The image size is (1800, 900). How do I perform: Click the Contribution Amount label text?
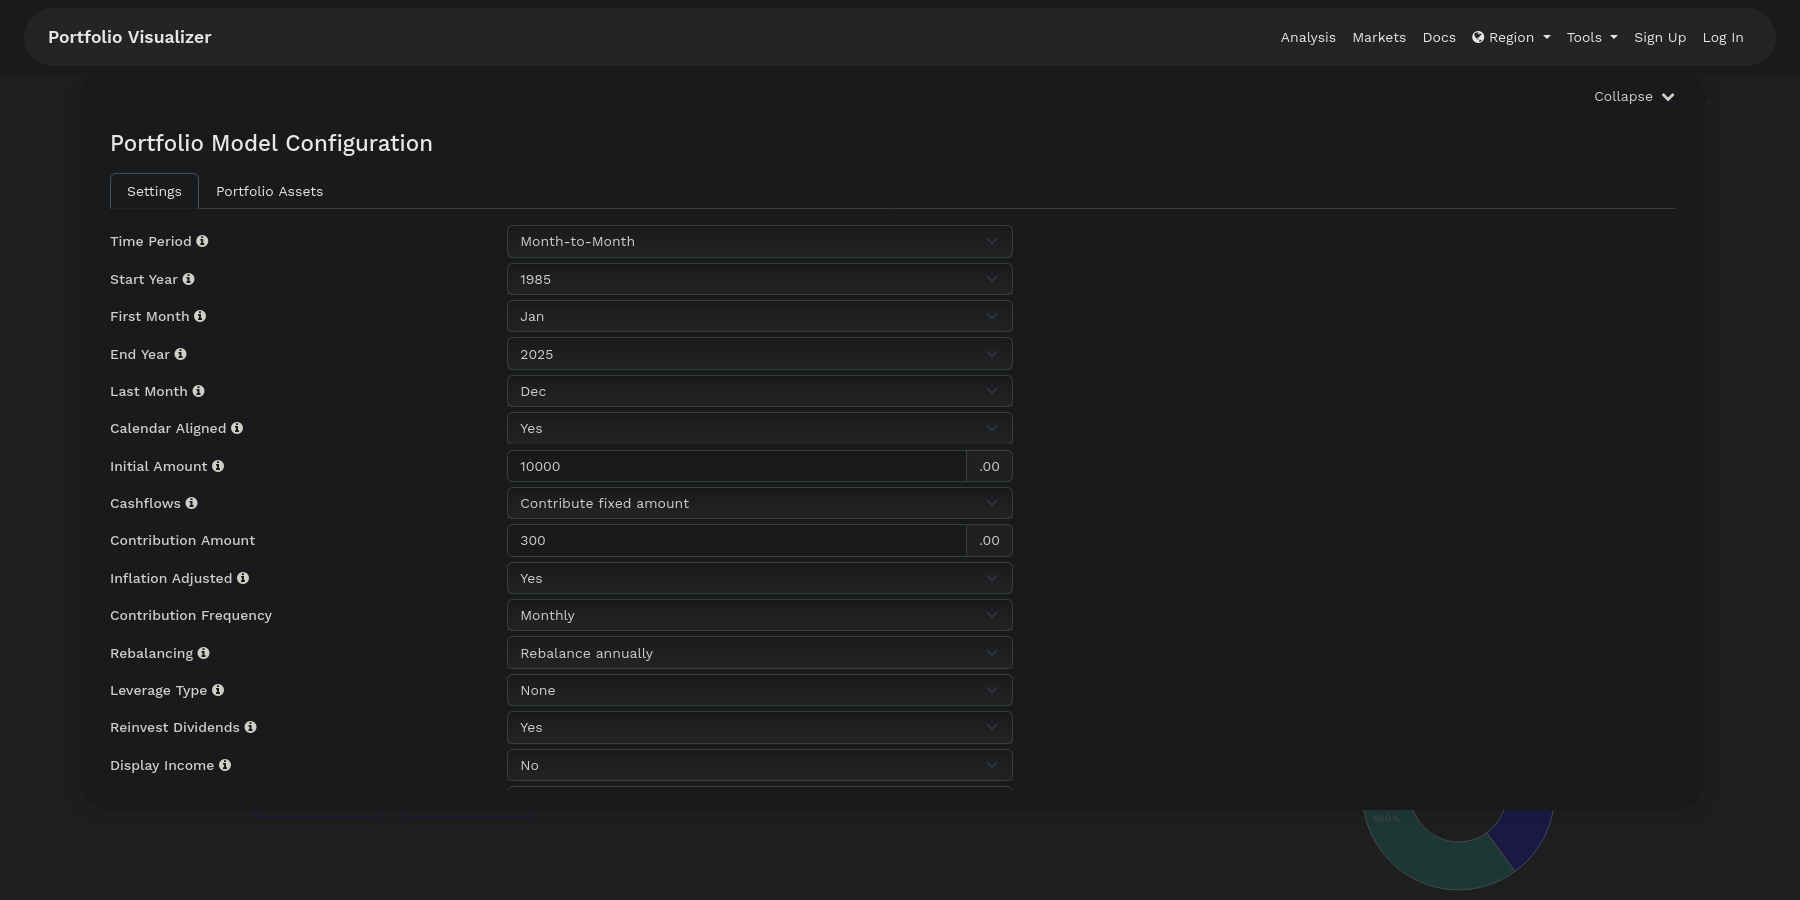[x=182, y=540]
